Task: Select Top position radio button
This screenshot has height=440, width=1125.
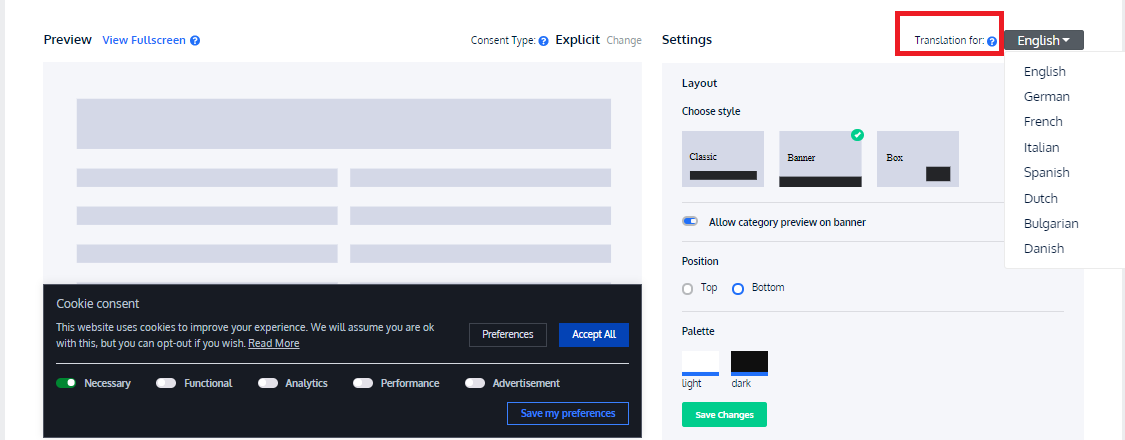Action: pos(687,289)
